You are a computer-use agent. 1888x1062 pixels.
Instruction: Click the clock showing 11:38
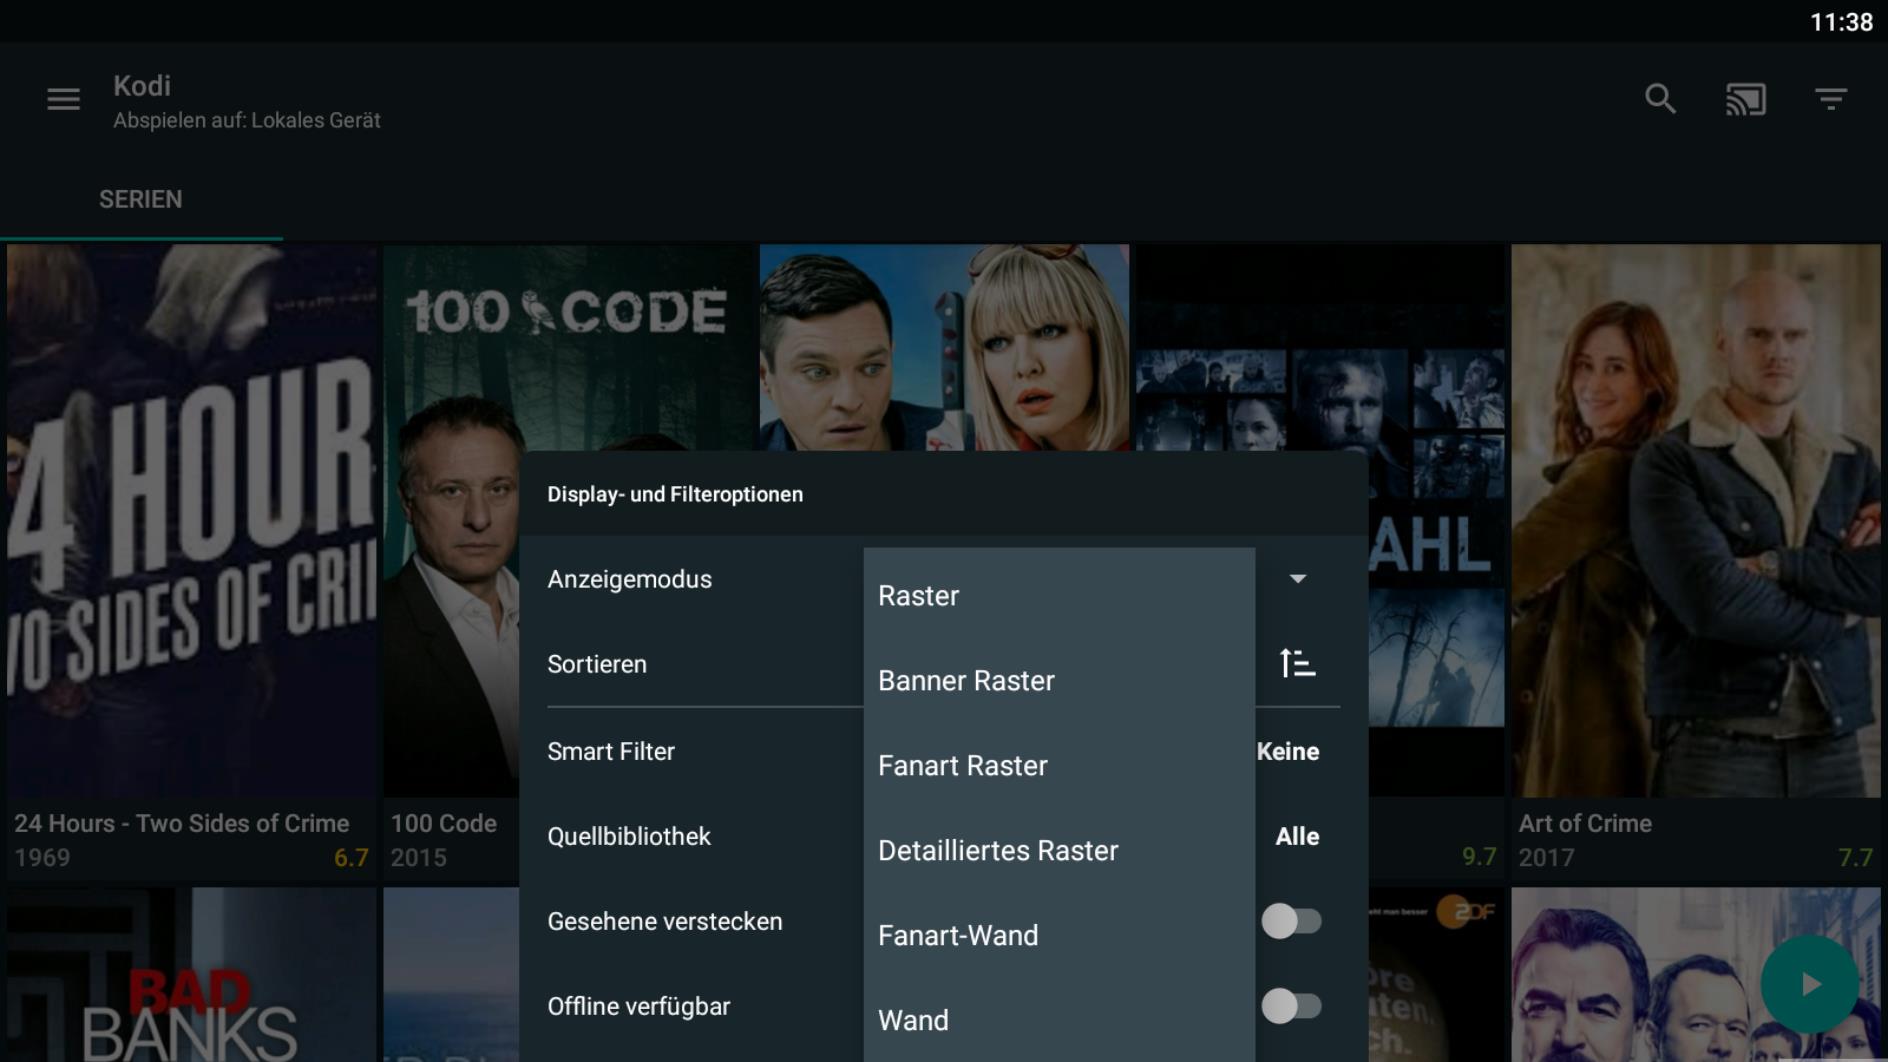[x=1841, y=22]
